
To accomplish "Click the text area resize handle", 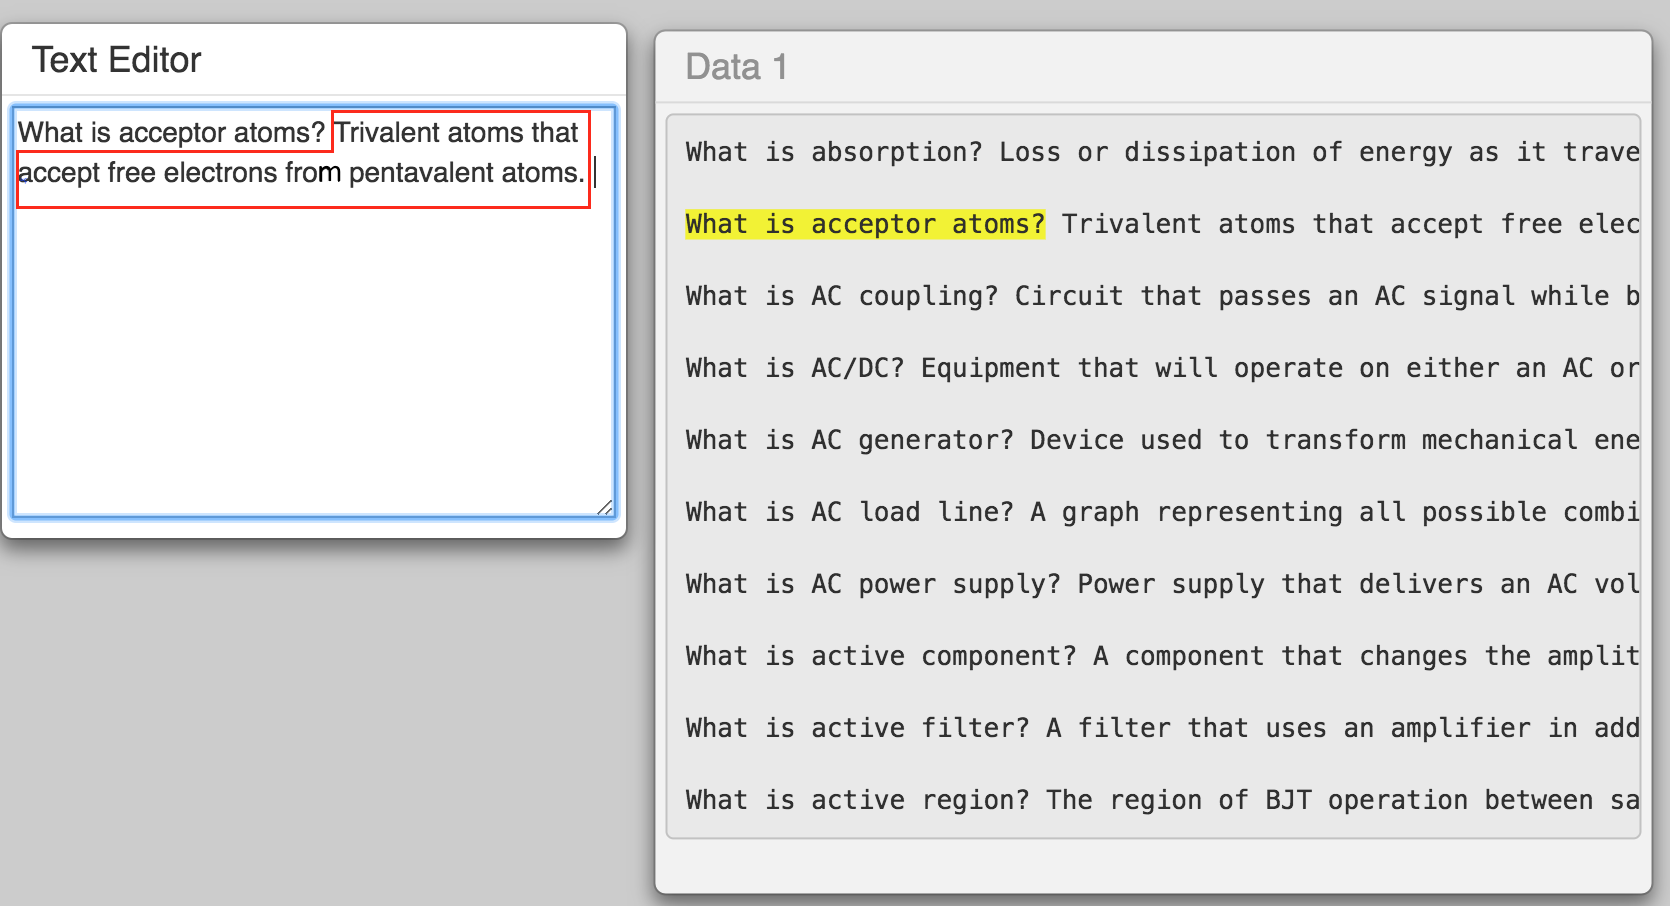I will click(605, 507).
